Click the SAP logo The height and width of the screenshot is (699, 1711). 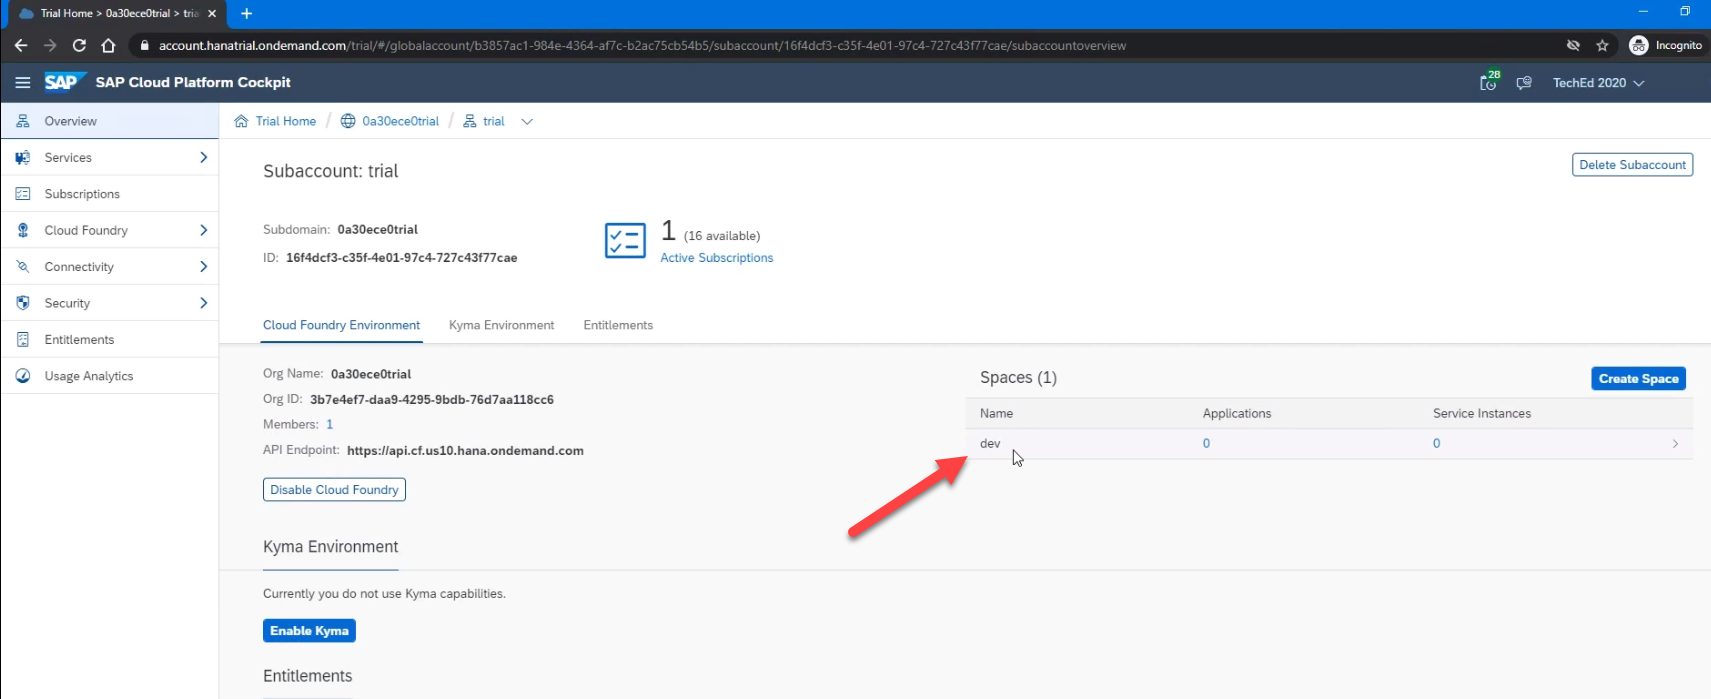pyautogui.click(x=64, y=82)
